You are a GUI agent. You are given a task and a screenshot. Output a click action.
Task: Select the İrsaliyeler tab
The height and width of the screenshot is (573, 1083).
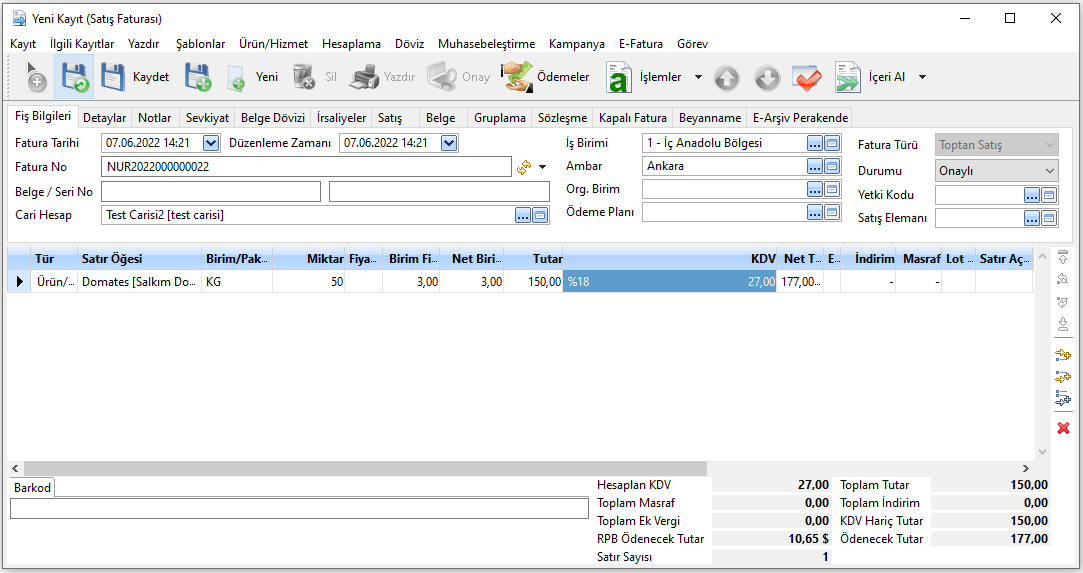tap(341, 118)
